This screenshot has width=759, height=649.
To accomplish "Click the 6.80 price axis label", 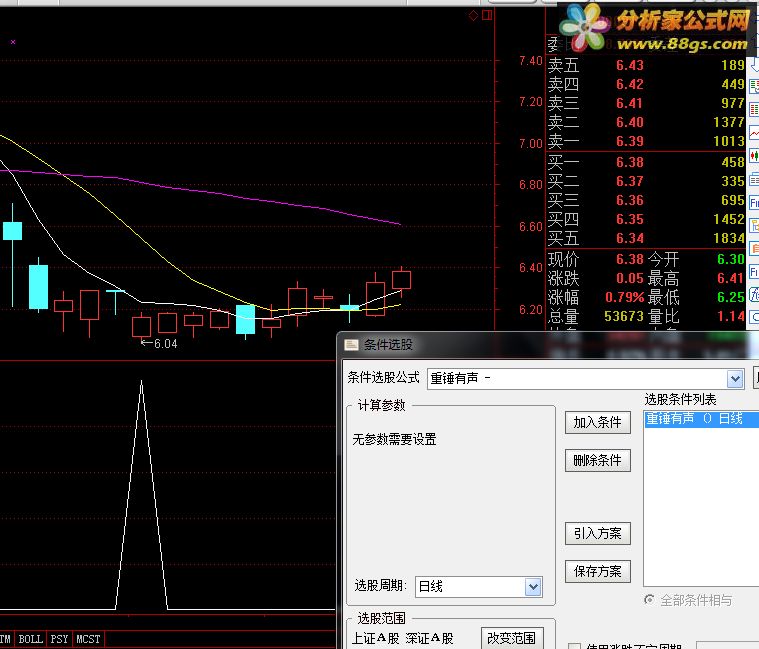I will click(531, 185).
